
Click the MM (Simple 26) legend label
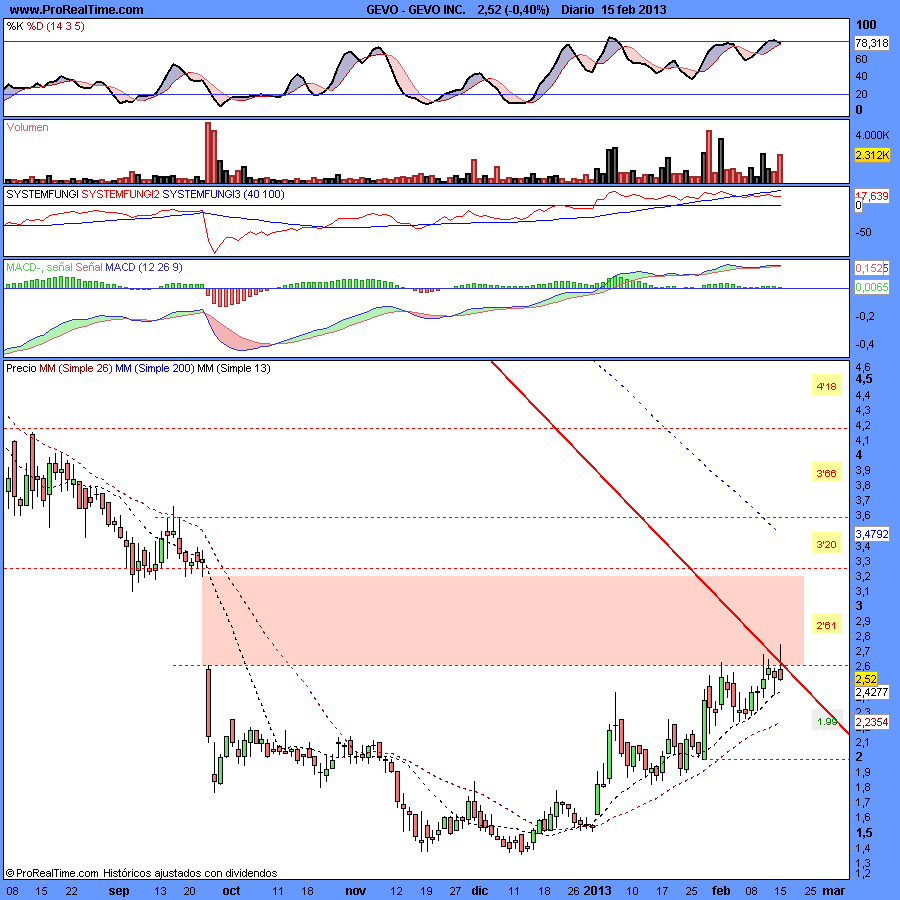coord(76,368)
